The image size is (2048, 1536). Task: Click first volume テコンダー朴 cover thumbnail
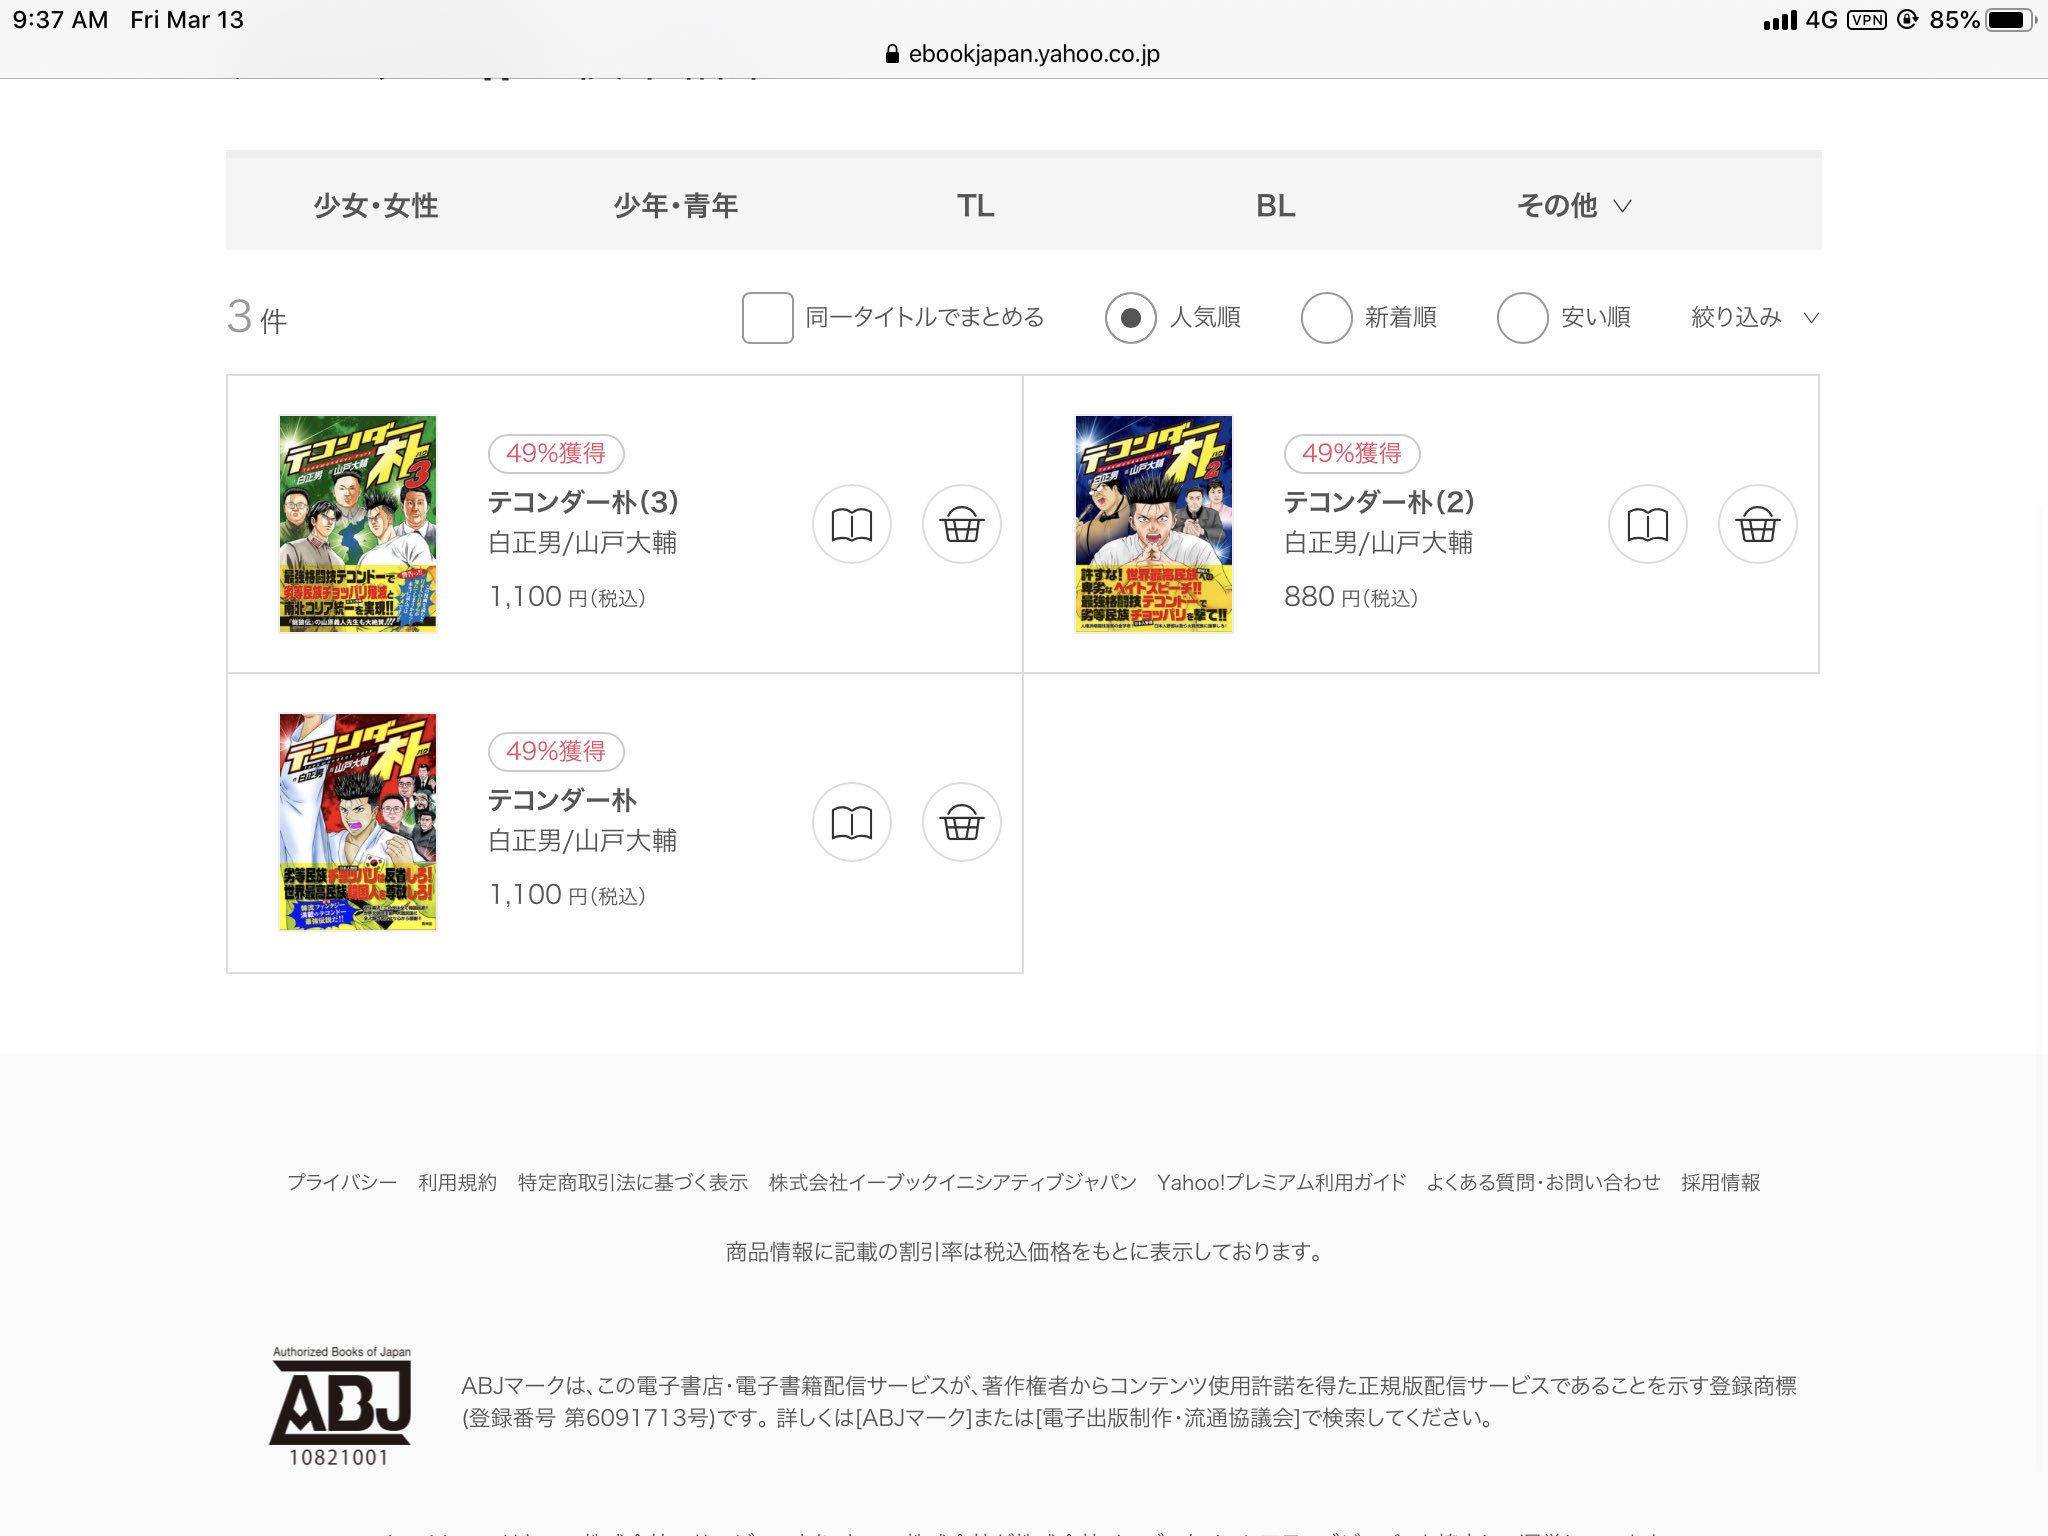tap(358, 822)
